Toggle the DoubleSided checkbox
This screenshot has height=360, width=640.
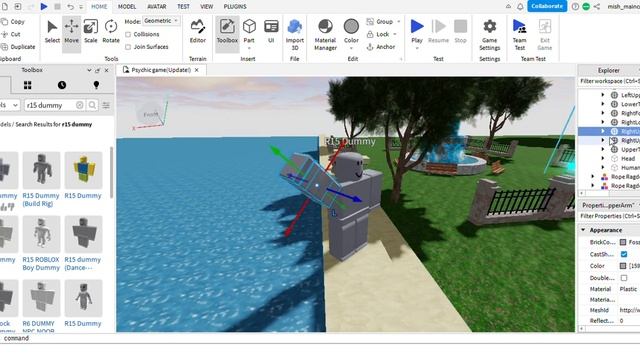pos(624,278)
